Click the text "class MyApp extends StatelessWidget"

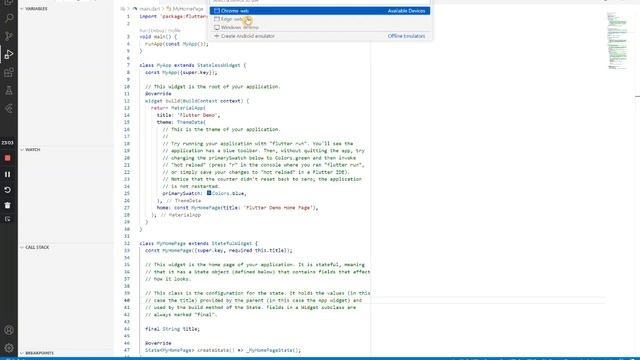190,65
